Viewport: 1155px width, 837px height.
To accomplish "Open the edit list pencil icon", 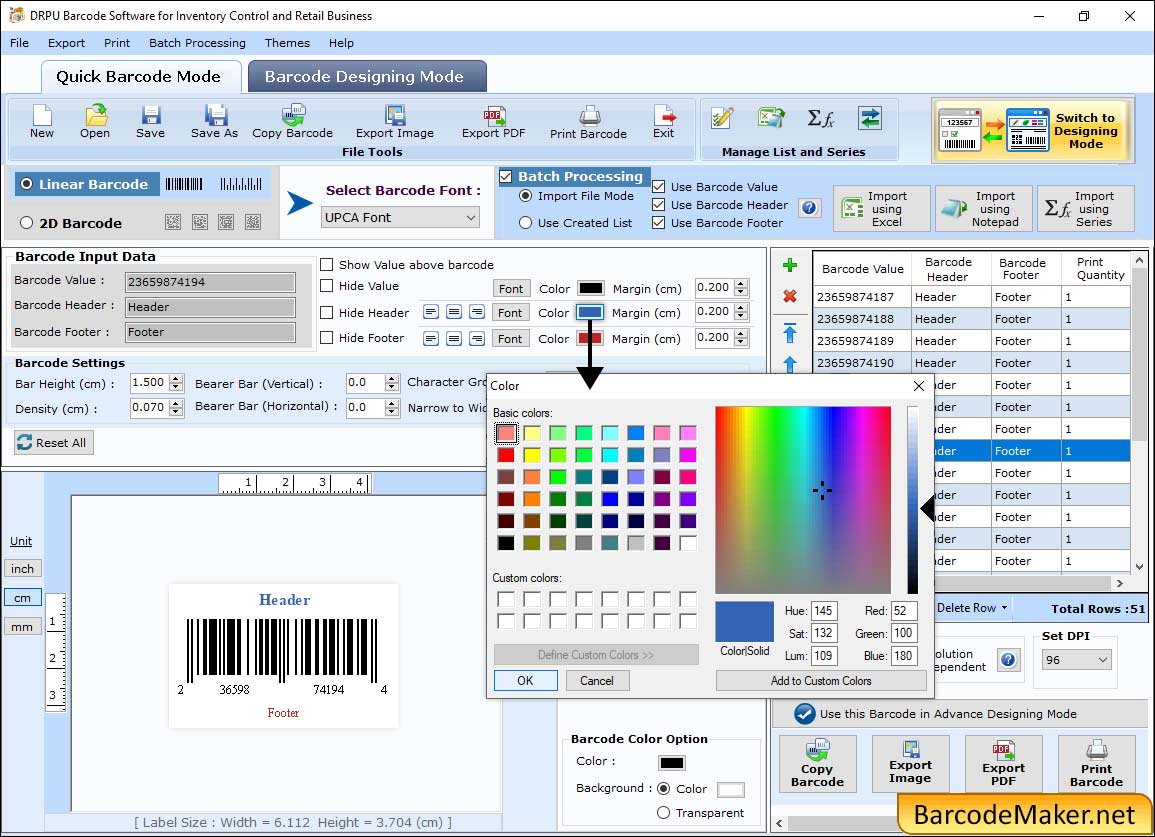I will pos(722,118).
